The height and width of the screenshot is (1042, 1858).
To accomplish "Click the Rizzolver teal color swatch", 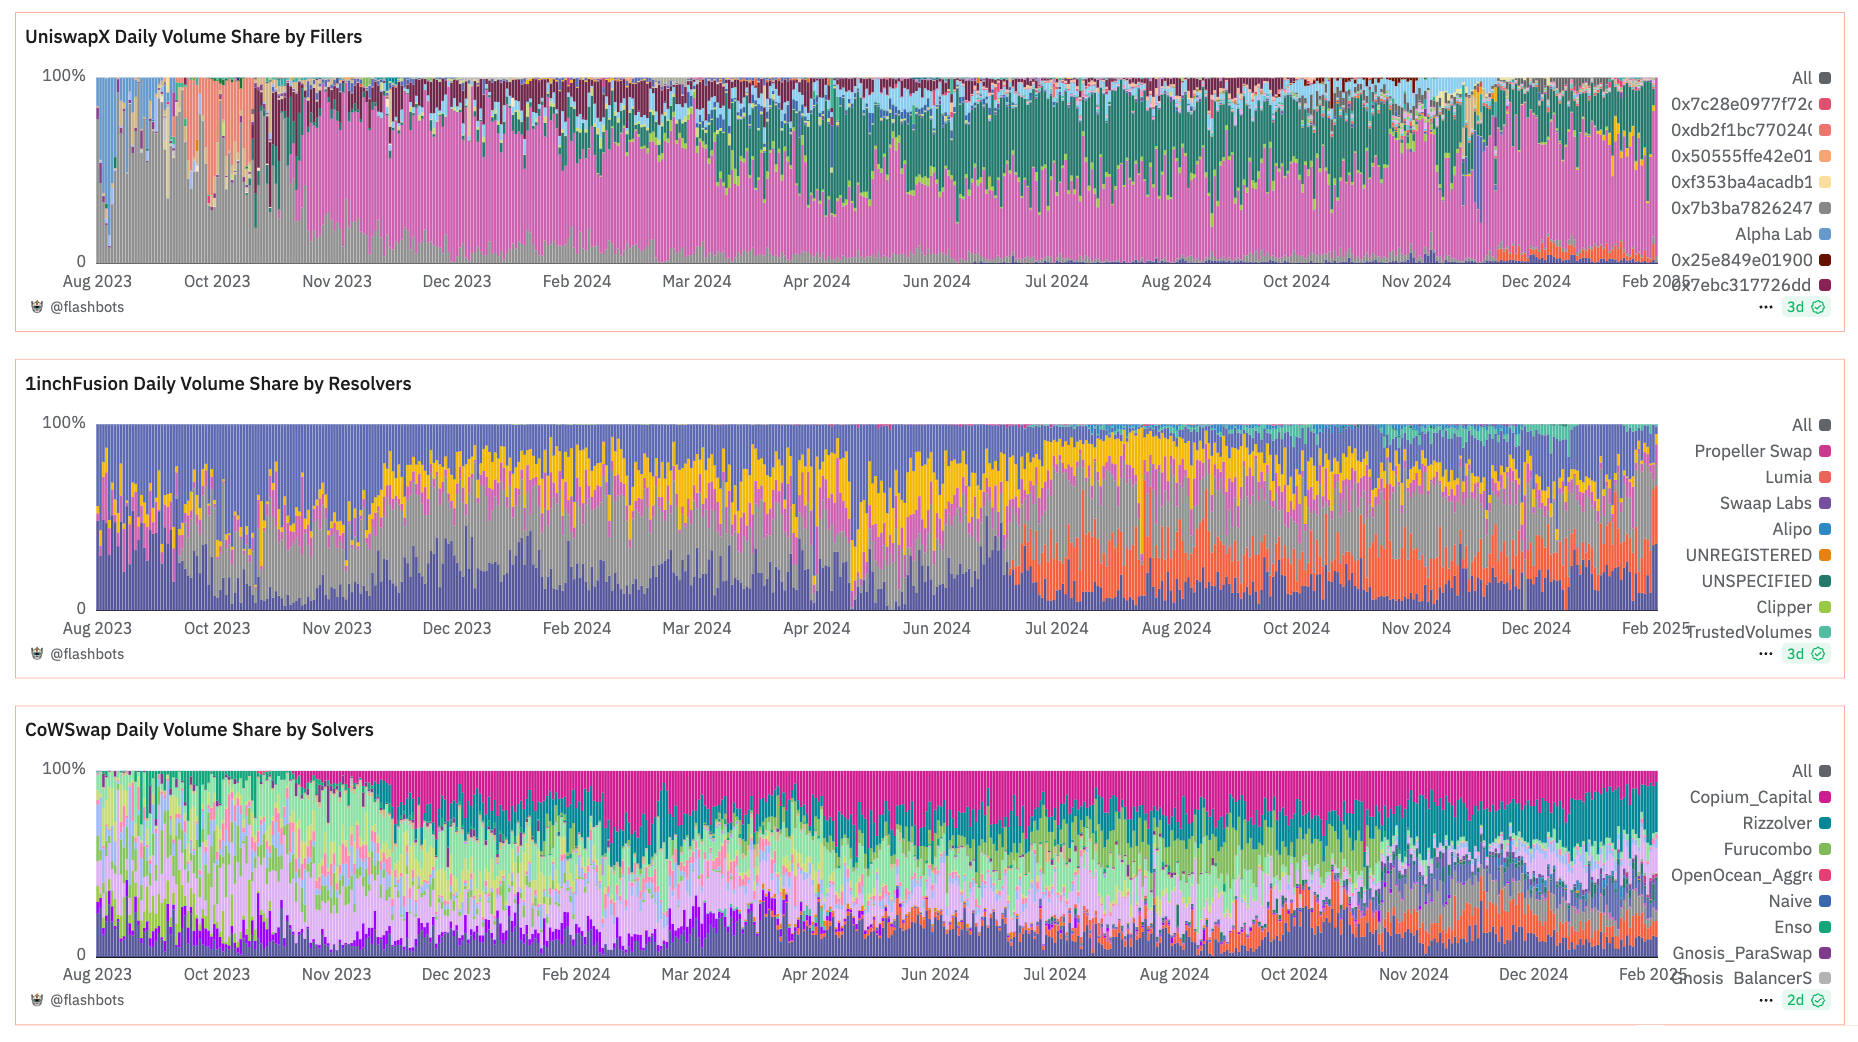I will tap(1825, 823).
